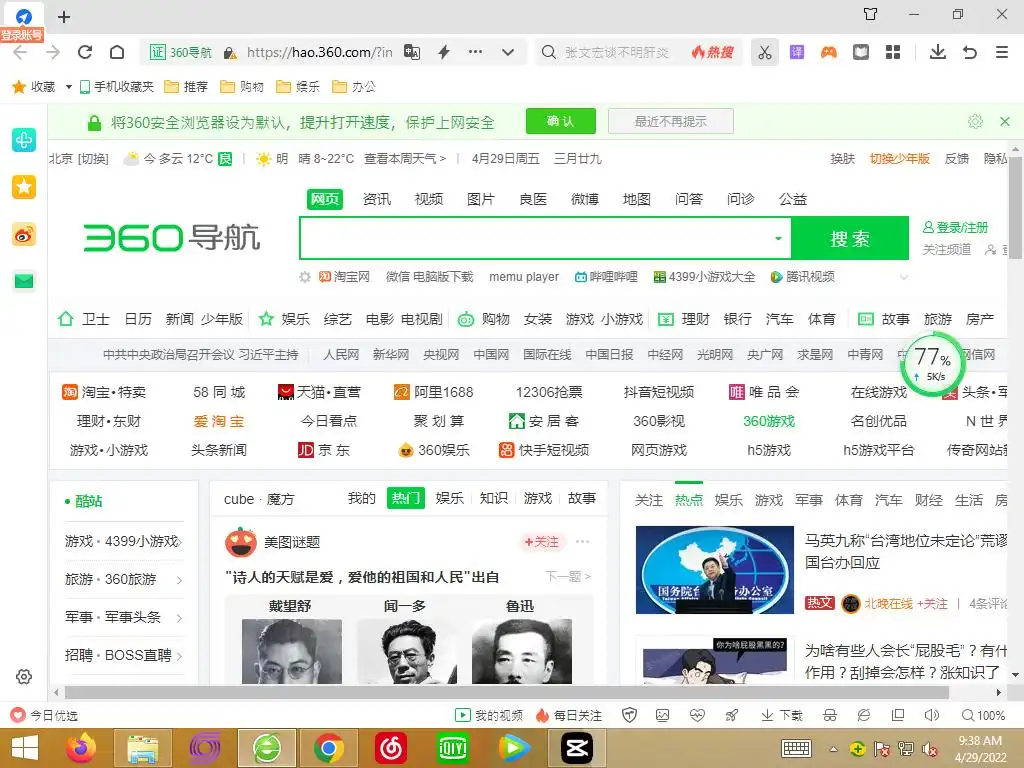Image resolution: width=1024 pixels, height=768 pixels.
Task: Click the banner settings gear icon
Action: coord(975,121)
